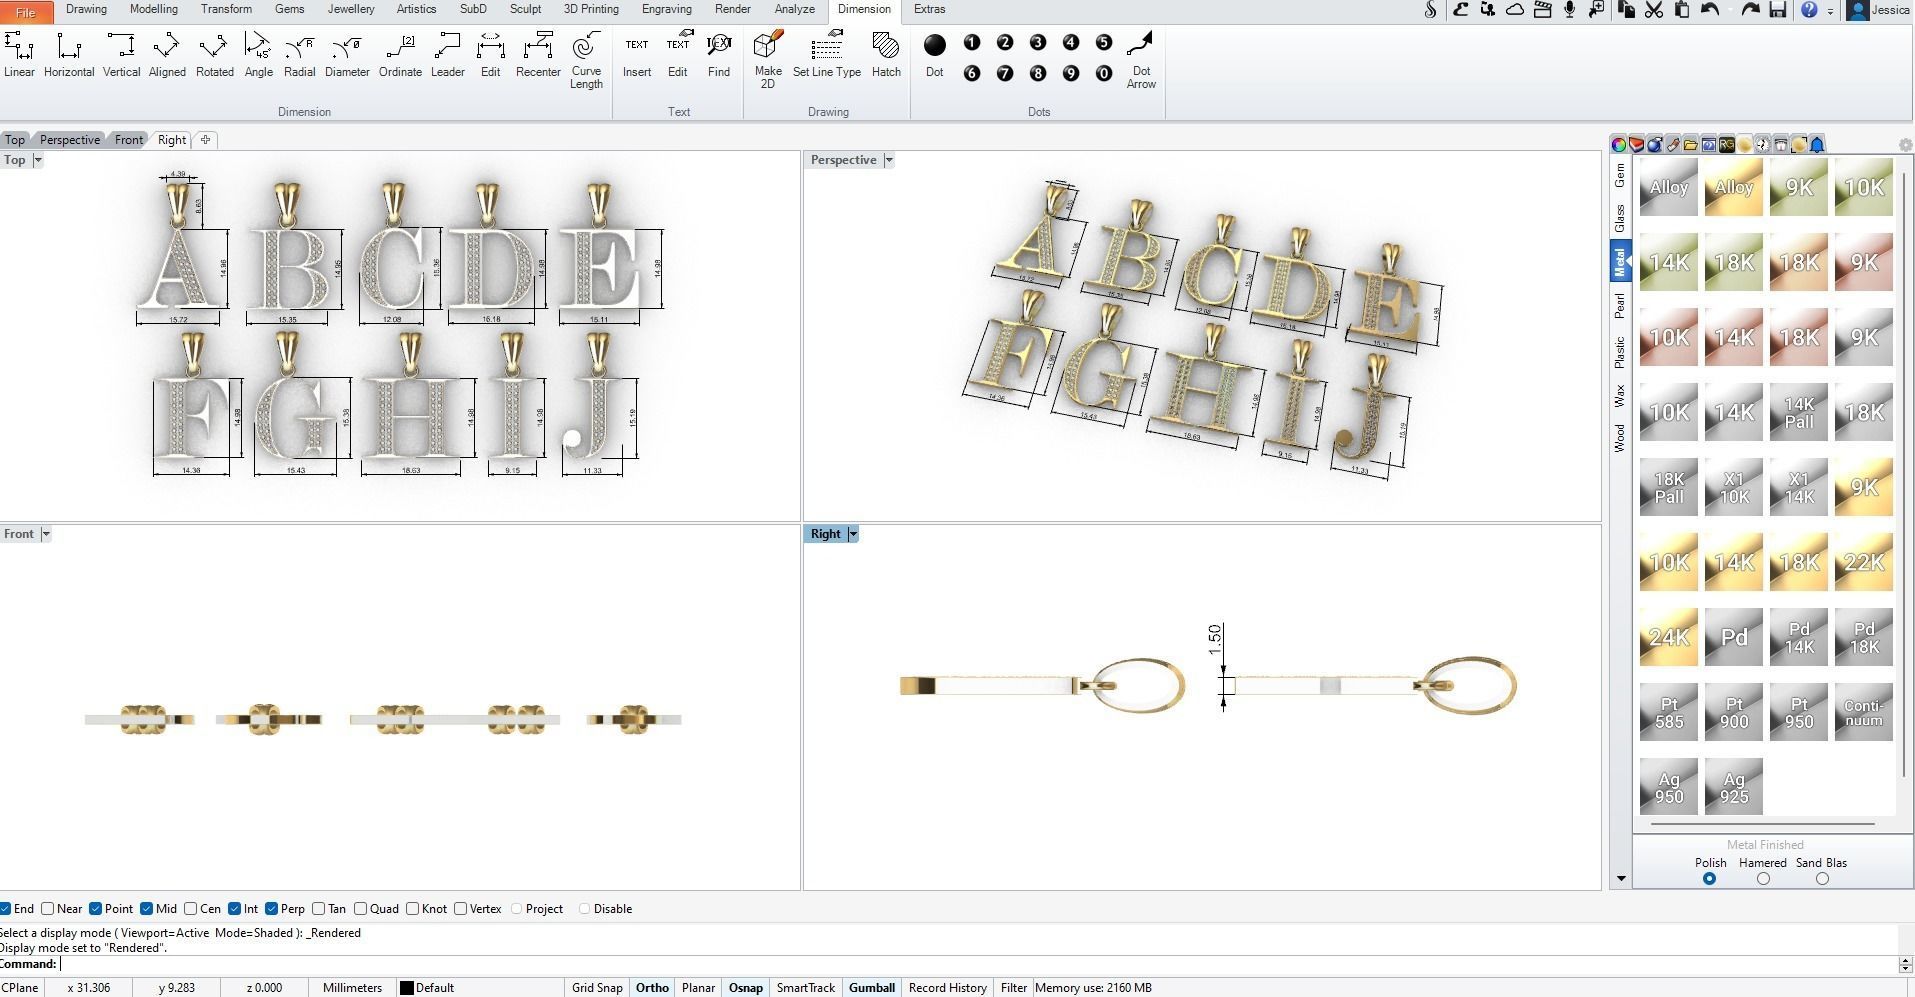This screenshot has width=1915, height=997.
Task: Toggle SmartTrack in the status bar
Action: coord(806,988)
